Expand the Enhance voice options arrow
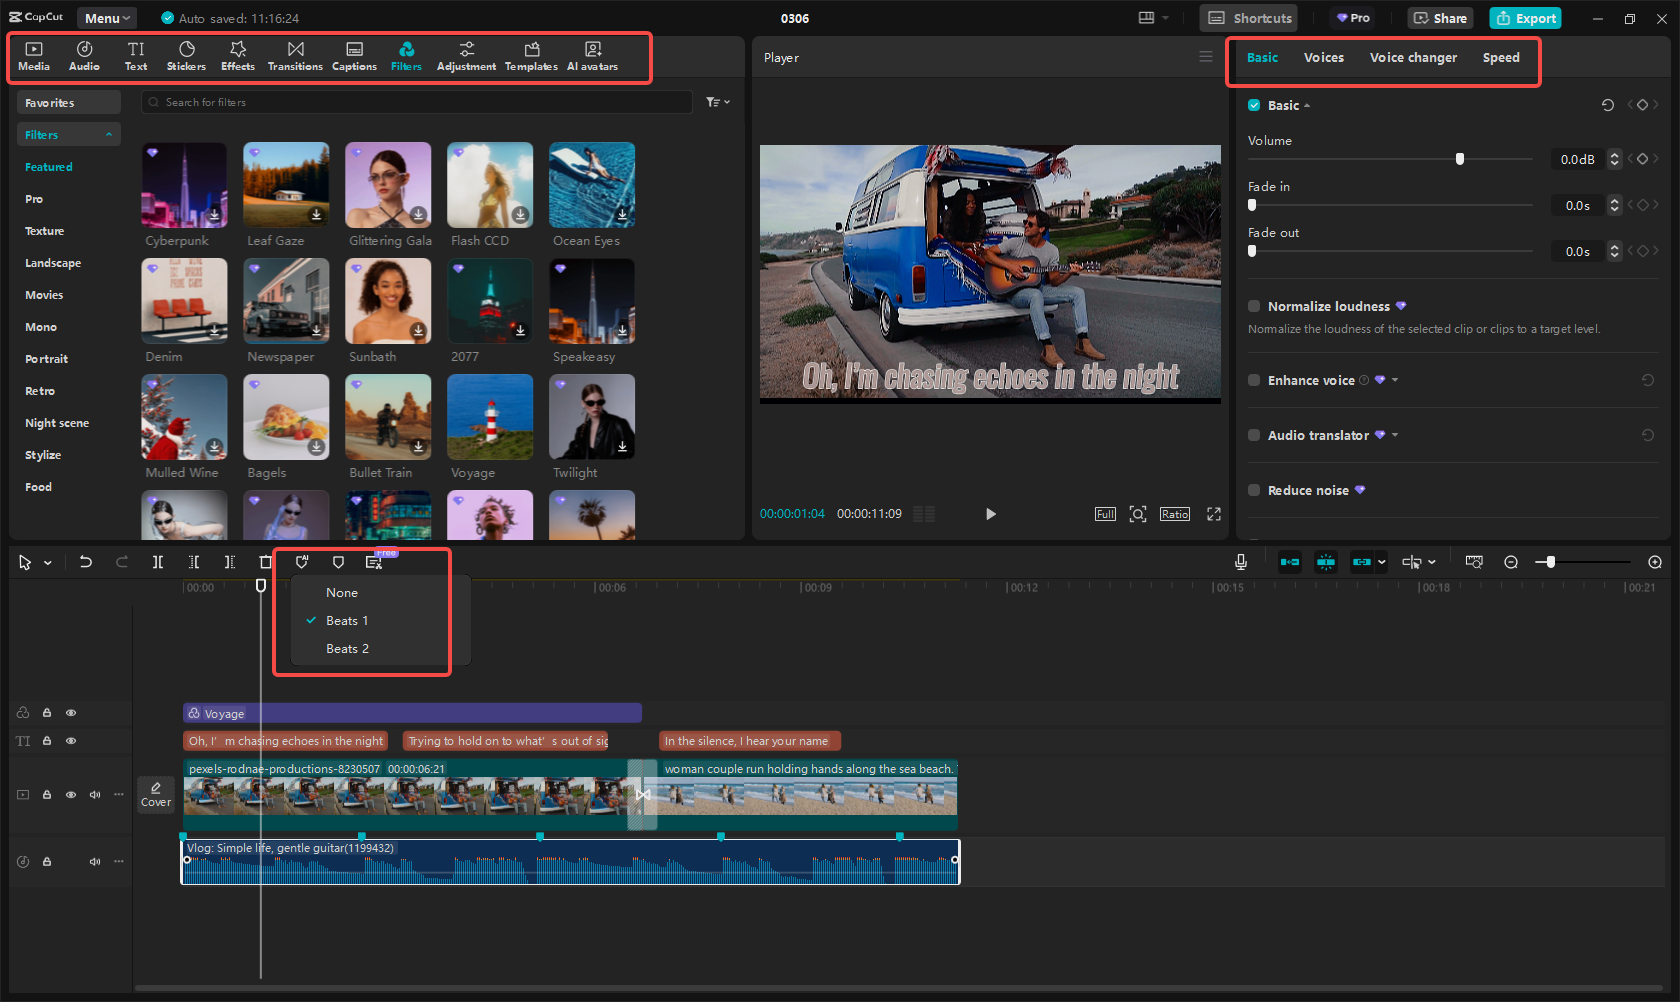The width and height of the screenshot is (1680, 1002). click(1395, 380)
